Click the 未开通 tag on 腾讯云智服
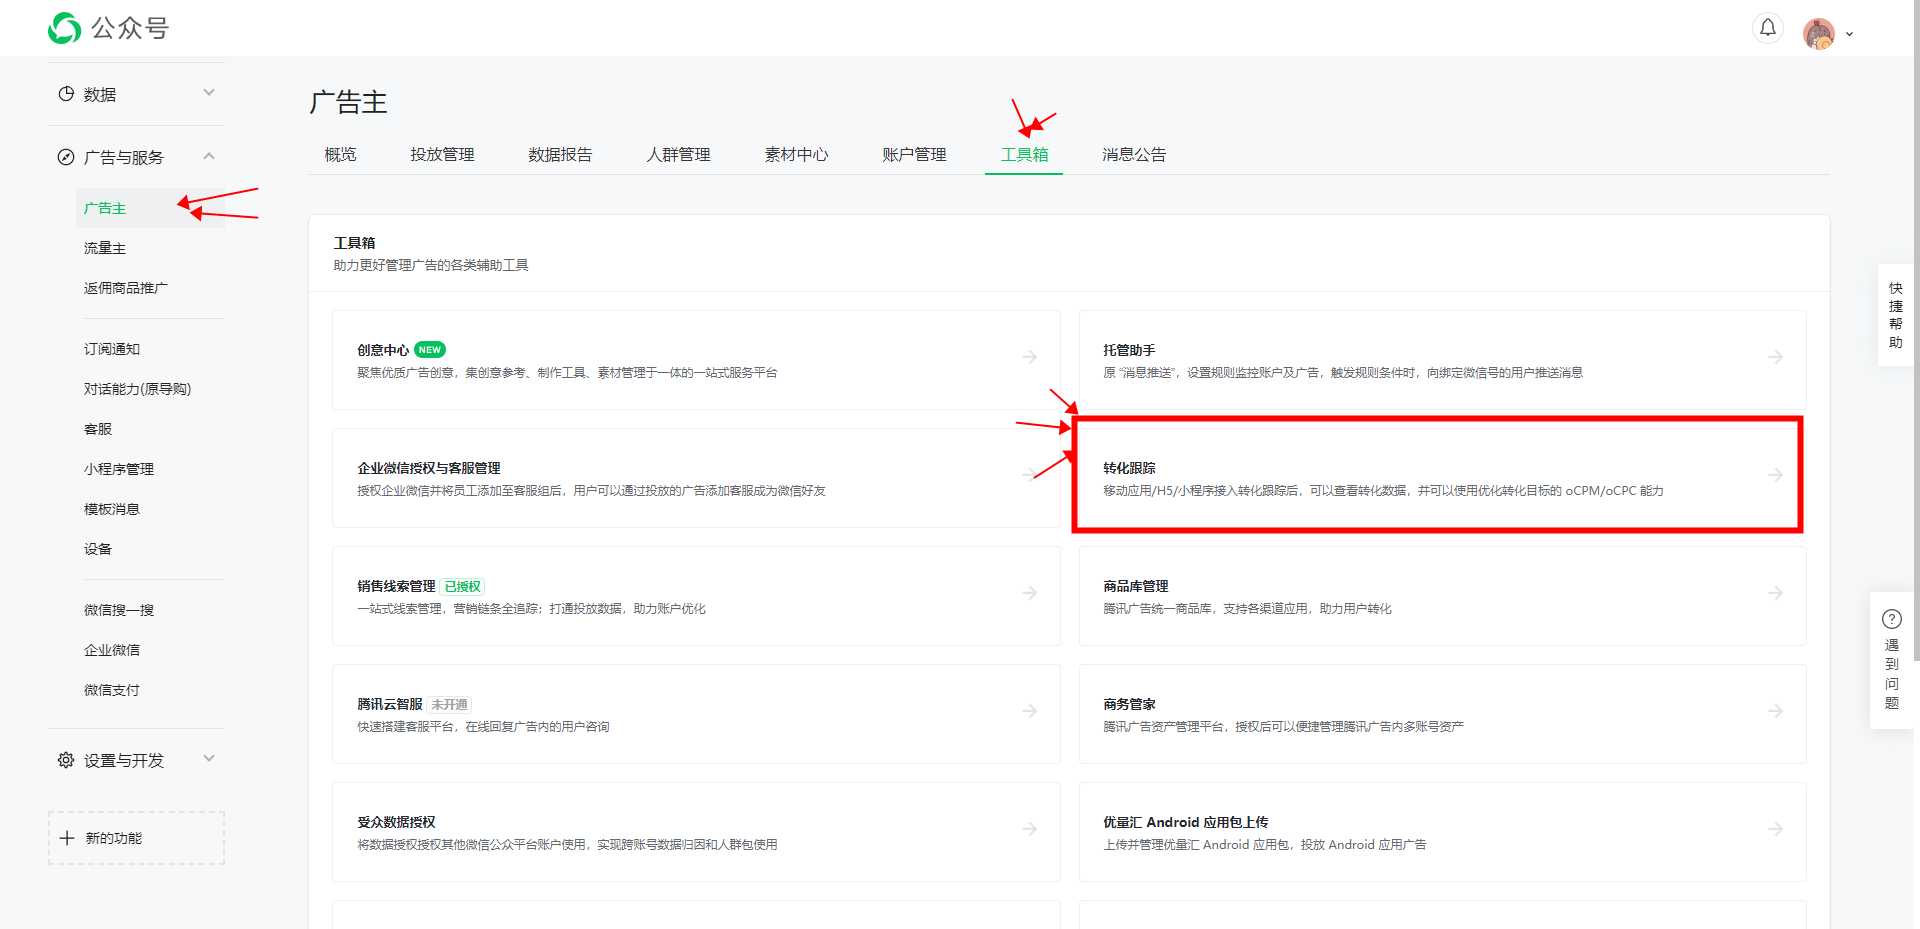 [449, 705]
